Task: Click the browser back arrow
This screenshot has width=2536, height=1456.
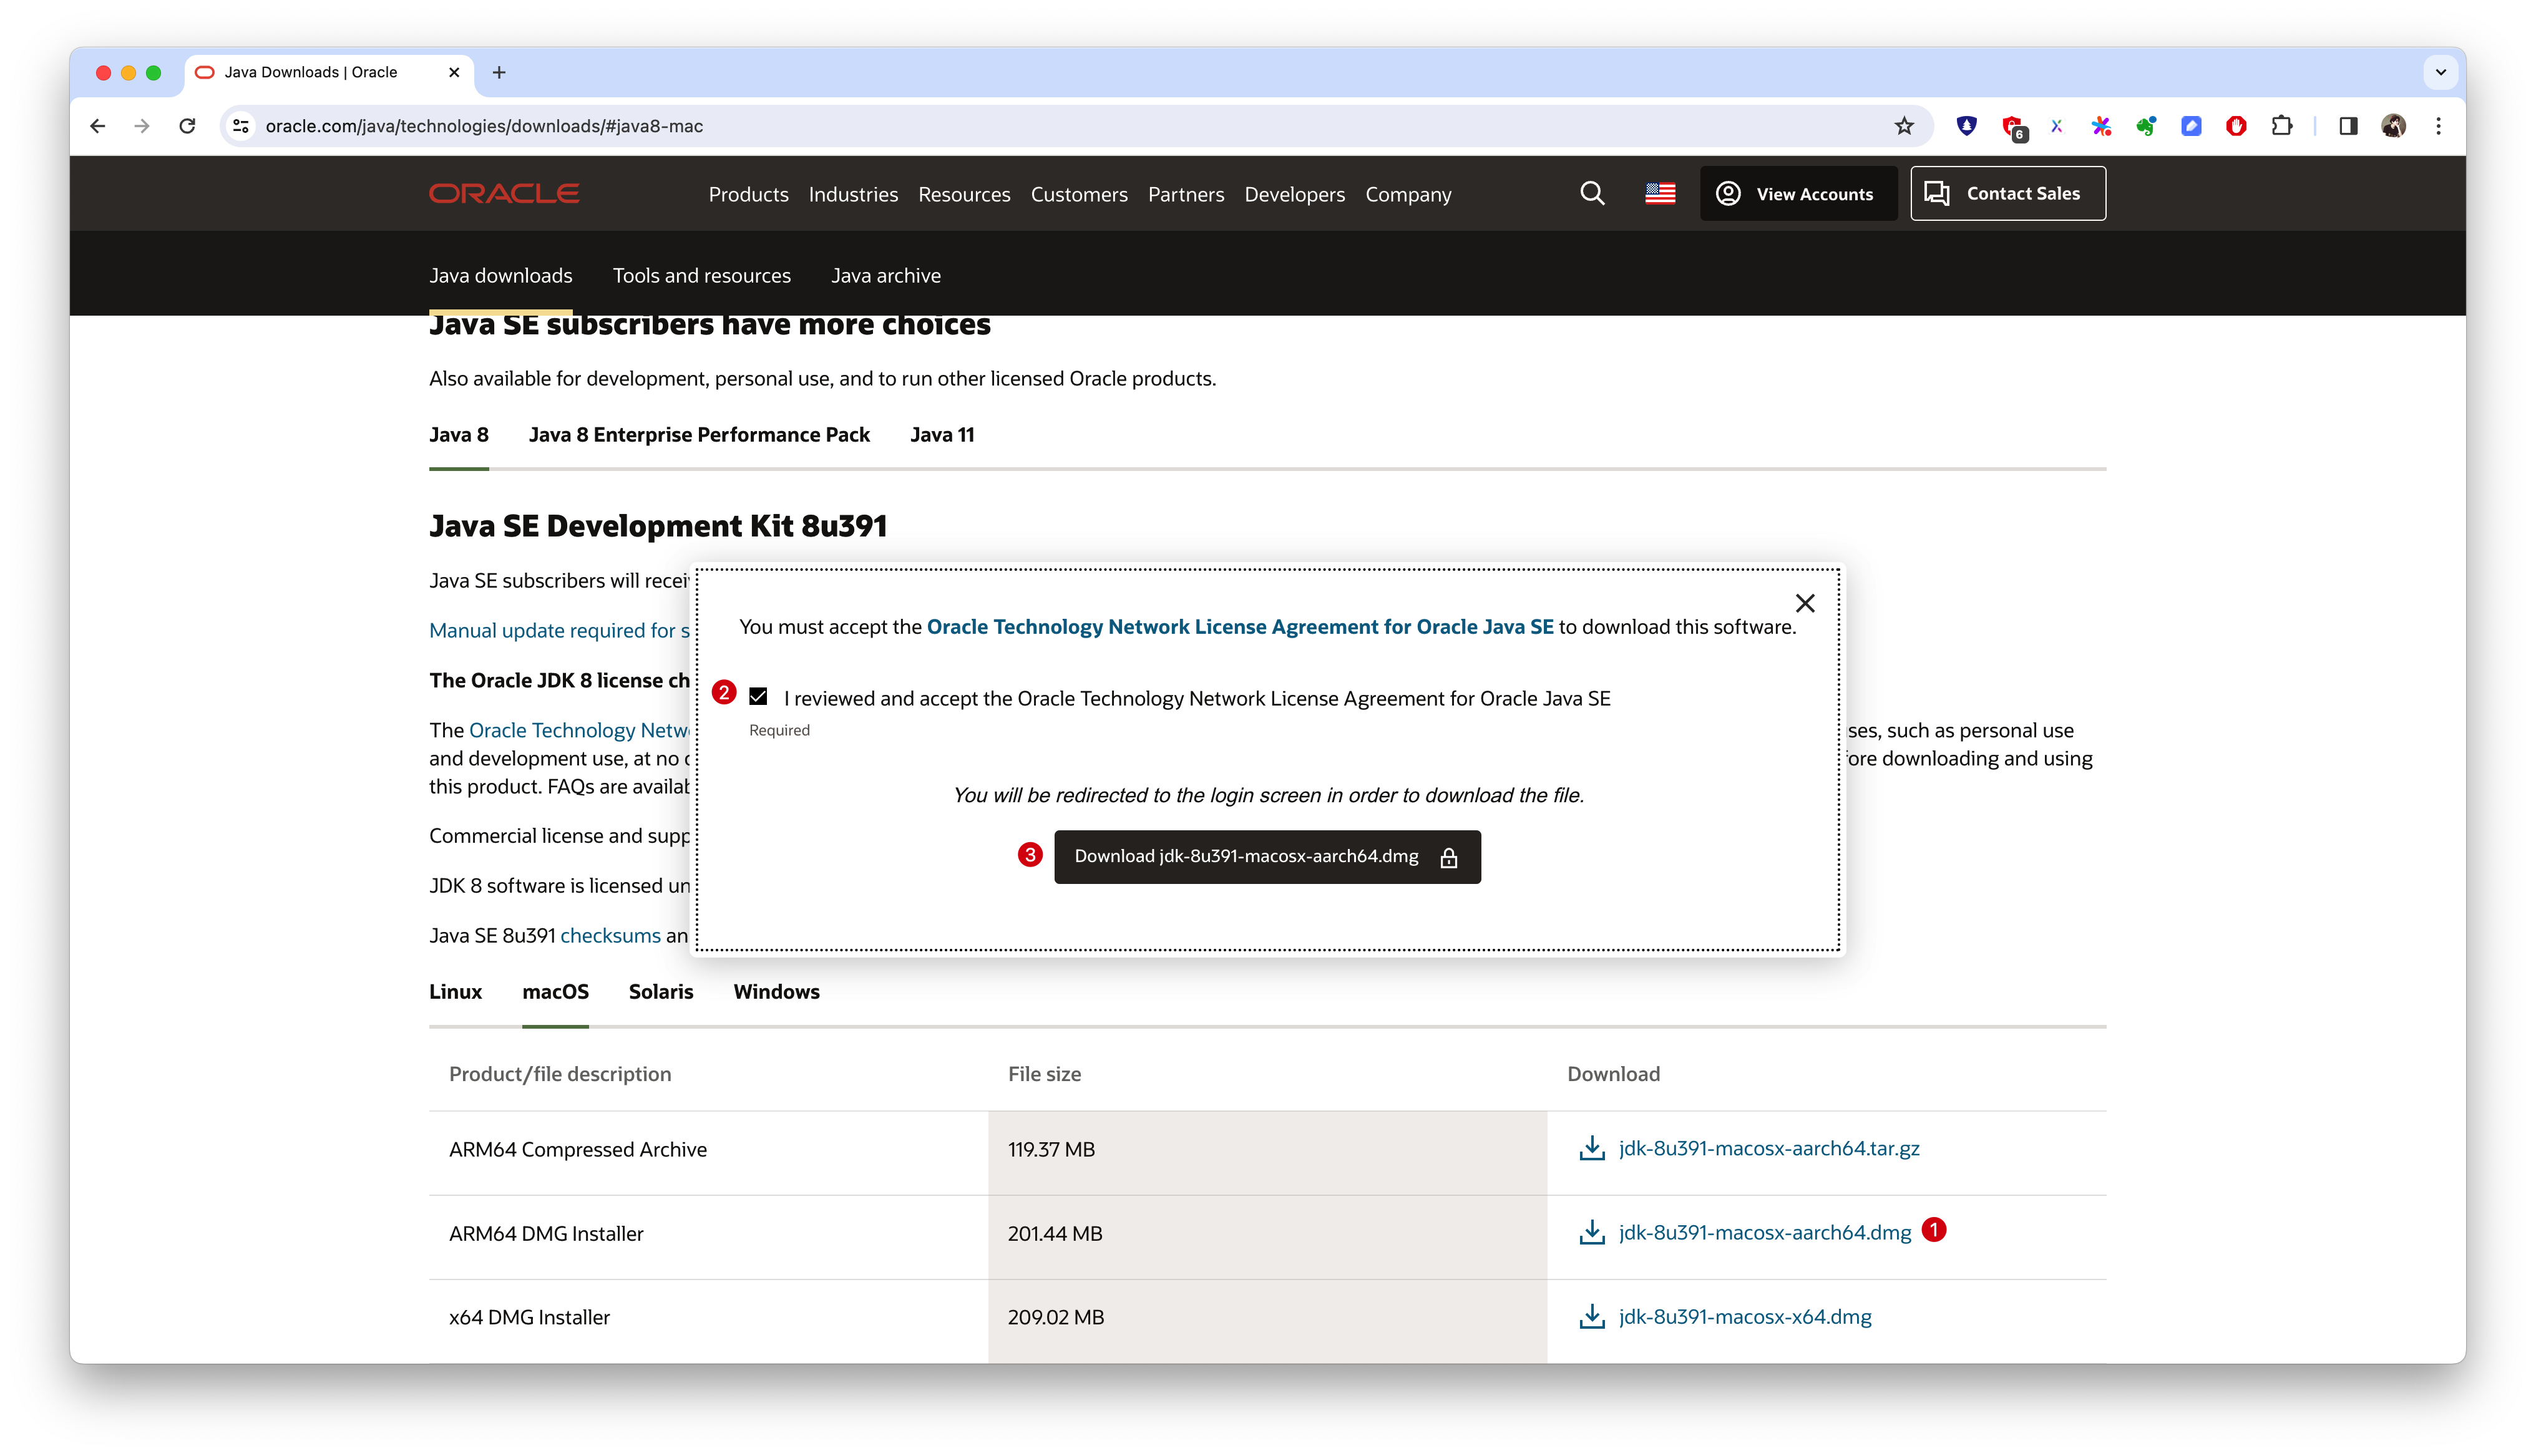Action: [97, 126]
